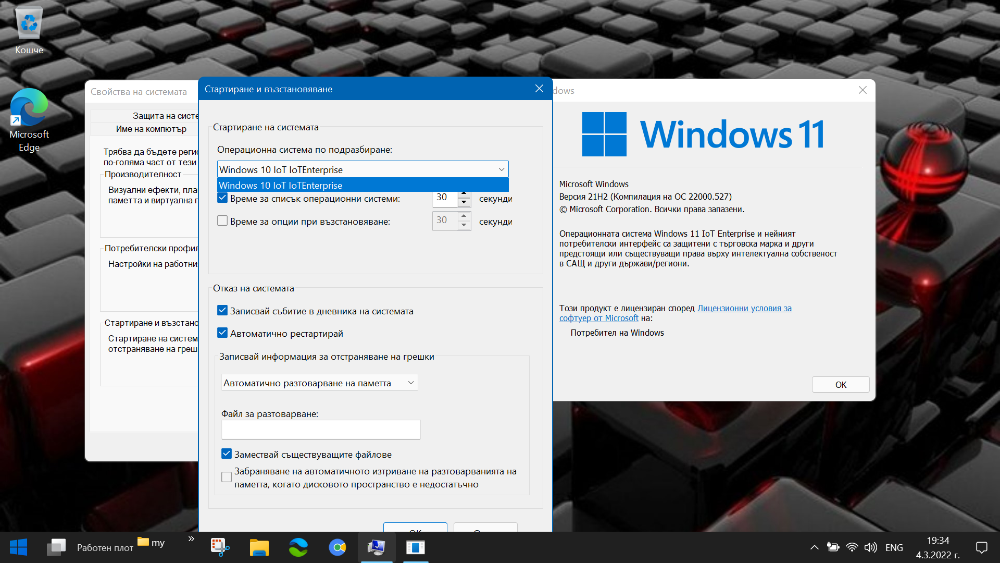Open the 'my' folder toolbar in taskbar
1000x563 pixels.
click(151, 543)
